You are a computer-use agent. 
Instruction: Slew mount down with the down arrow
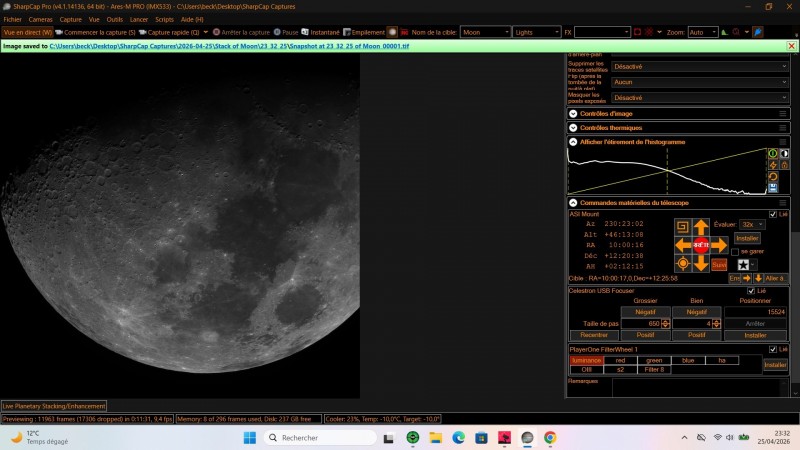pos(701,264)
